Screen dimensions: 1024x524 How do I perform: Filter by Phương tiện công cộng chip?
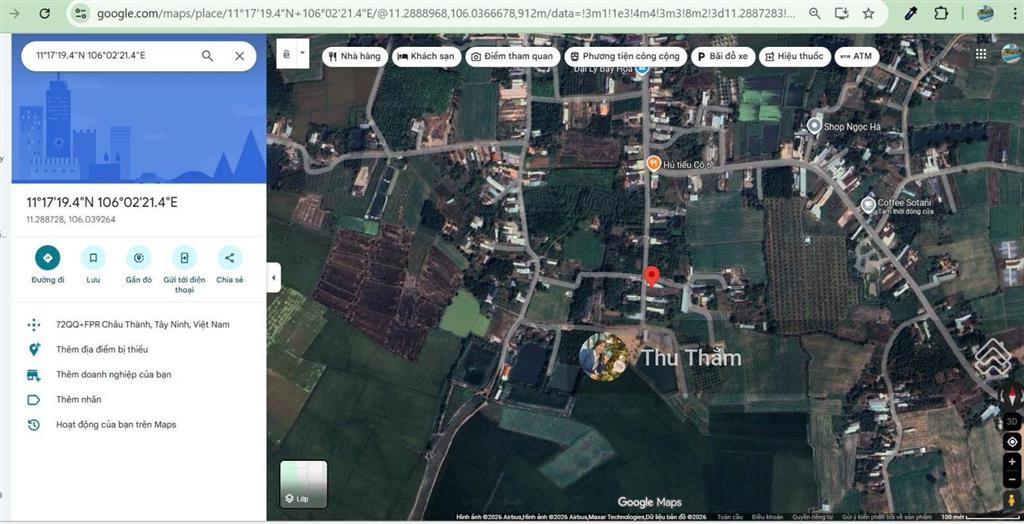[x=626, y=56]
